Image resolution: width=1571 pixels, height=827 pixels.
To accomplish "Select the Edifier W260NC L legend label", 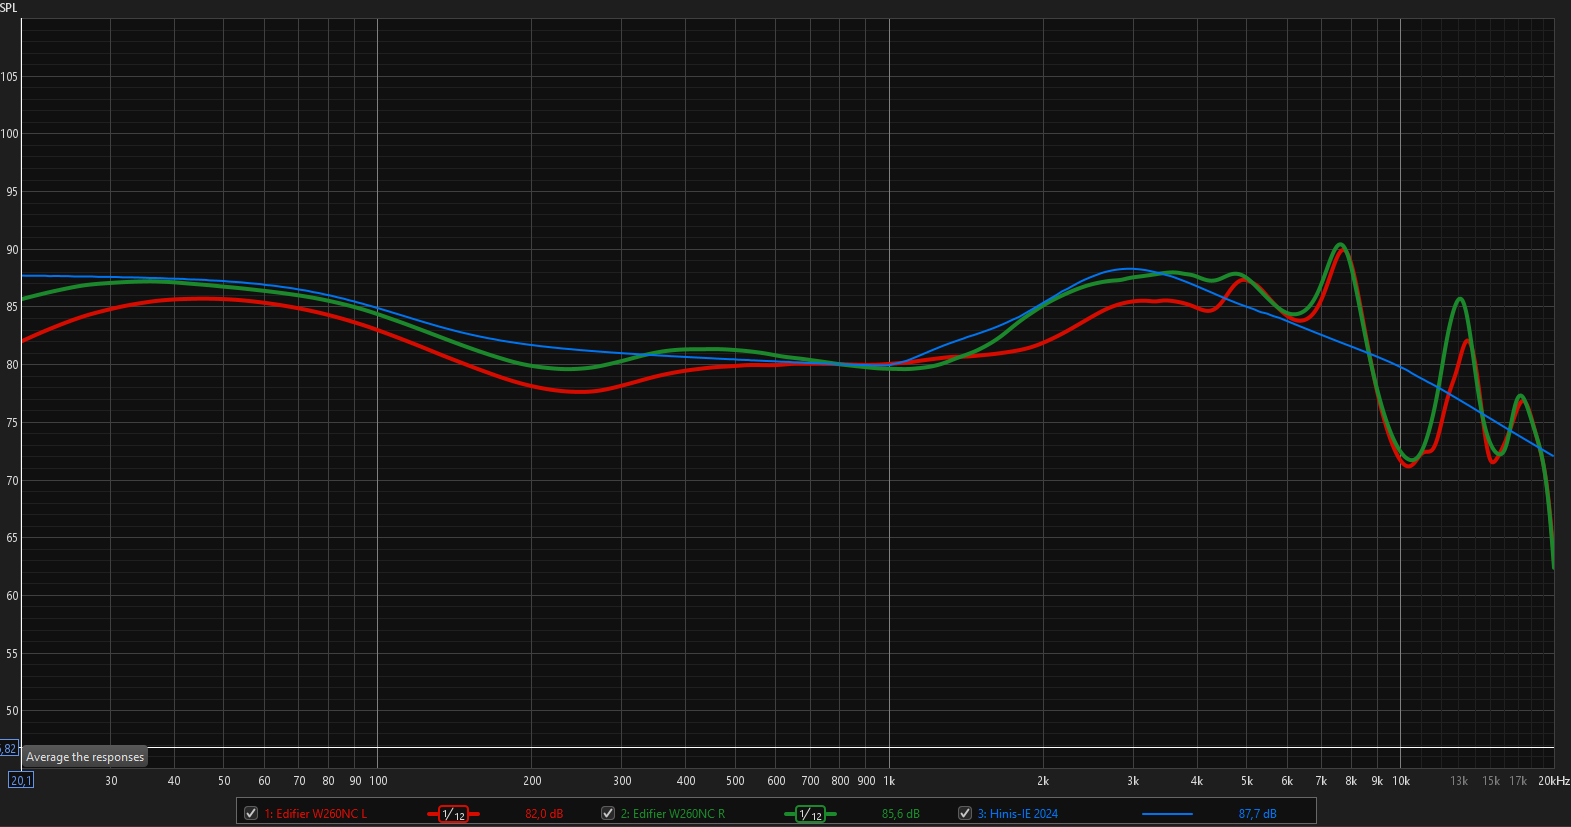I will (315, 814).
